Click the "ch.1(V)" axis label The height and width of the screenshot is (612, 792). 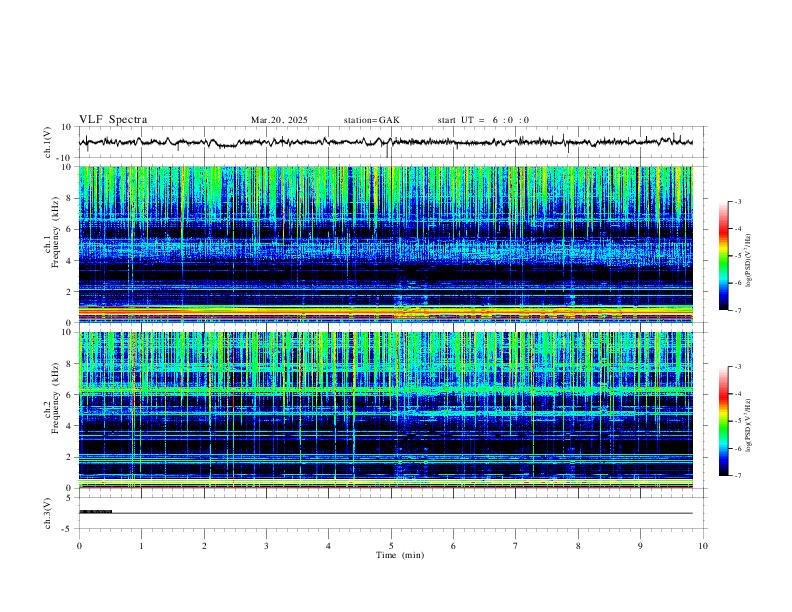(48, 142)
